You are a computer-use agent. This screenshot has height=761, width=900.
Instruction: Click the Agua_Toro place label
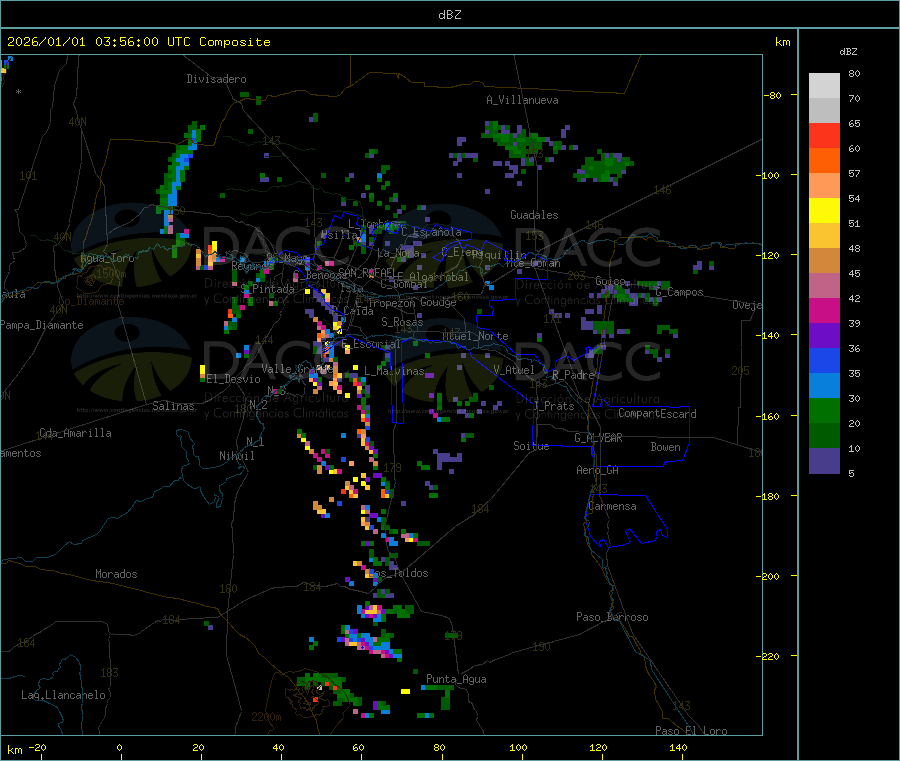pyautogui.click(x=107, y=258)
